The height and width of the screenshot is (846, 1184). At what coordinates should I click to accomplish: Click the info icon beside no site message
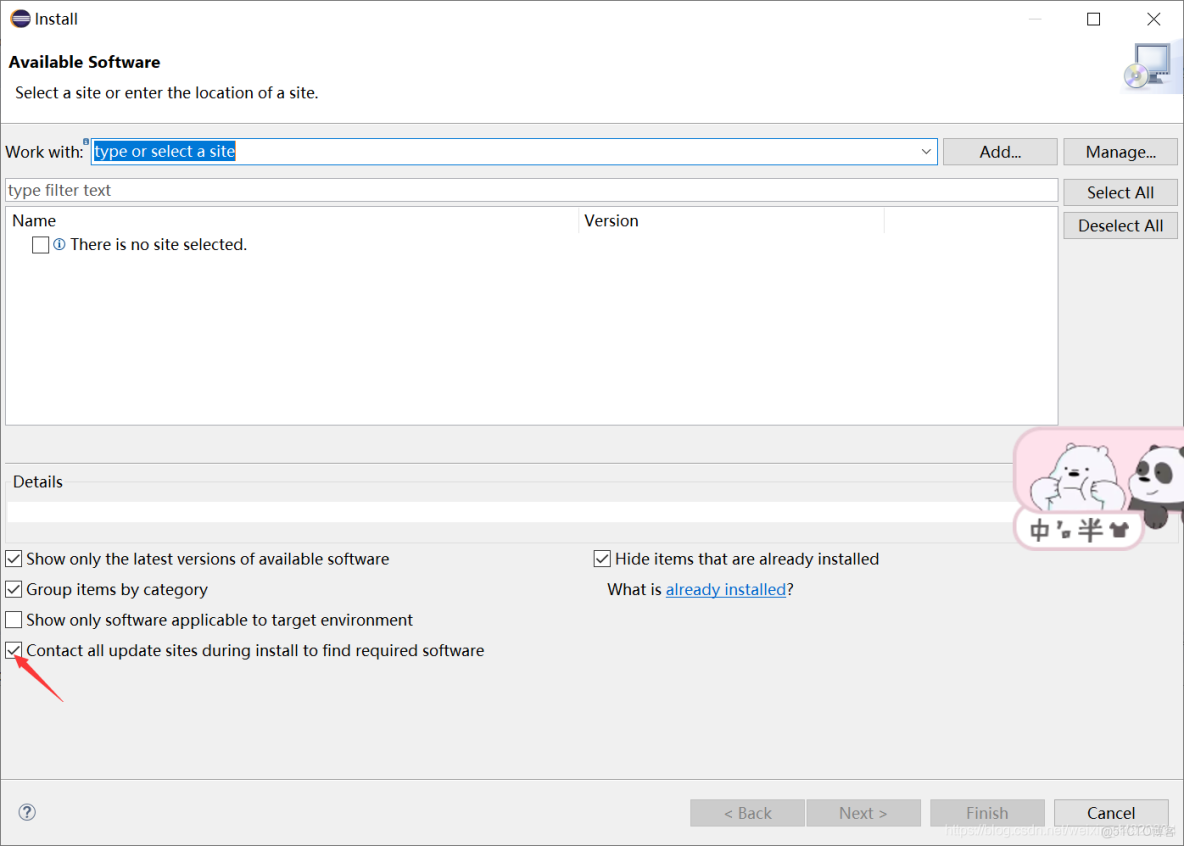pos(59,245)
